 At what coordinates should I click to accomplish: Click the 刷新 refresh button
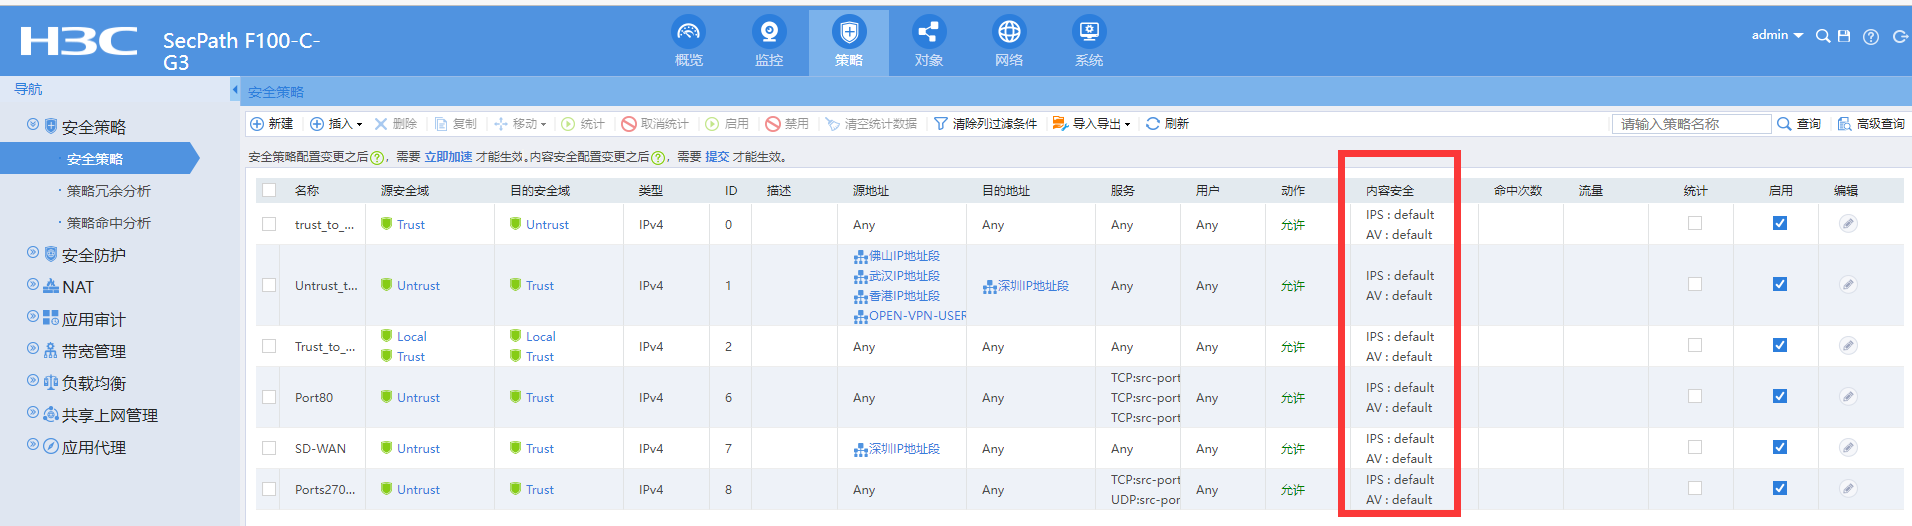1167,124
